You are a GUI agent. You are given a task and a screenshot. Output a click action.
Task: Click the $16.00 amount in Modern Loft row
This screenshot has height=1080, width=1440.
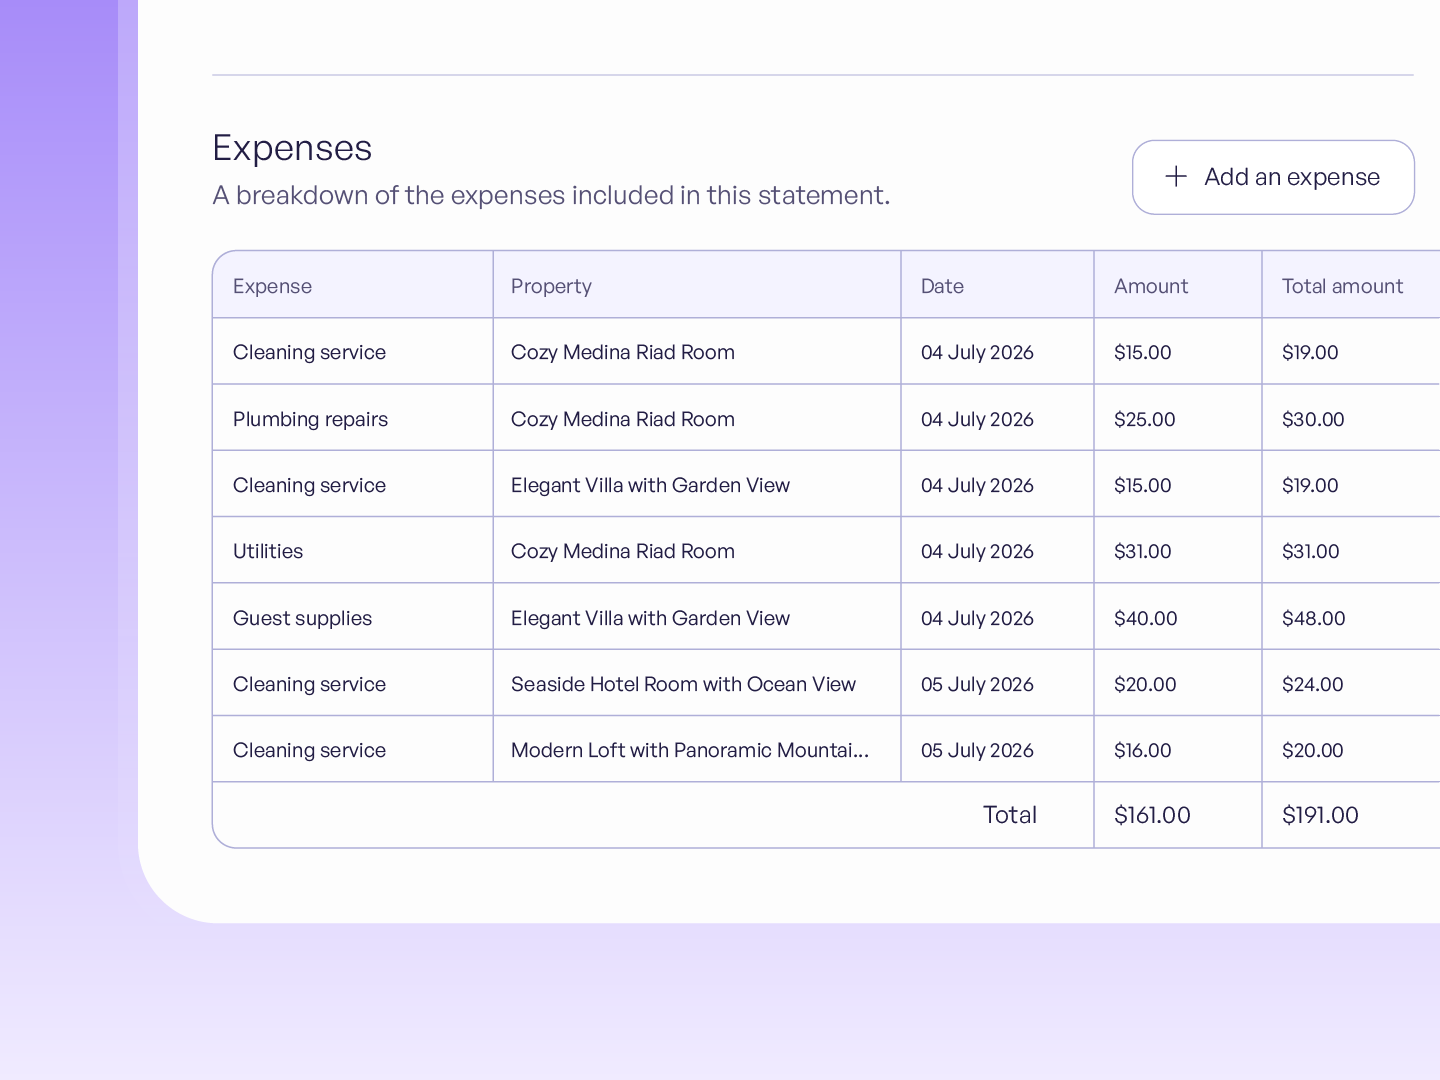[1143, 750]
